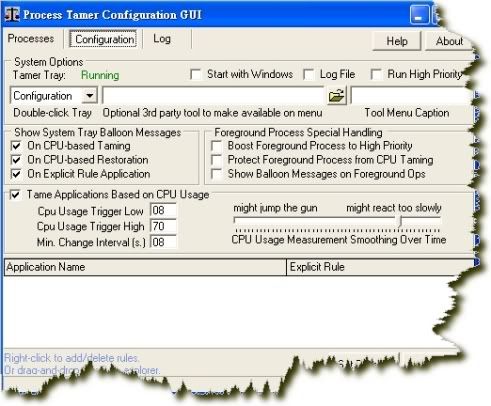Switch to the Processes tab

(31, 39)
